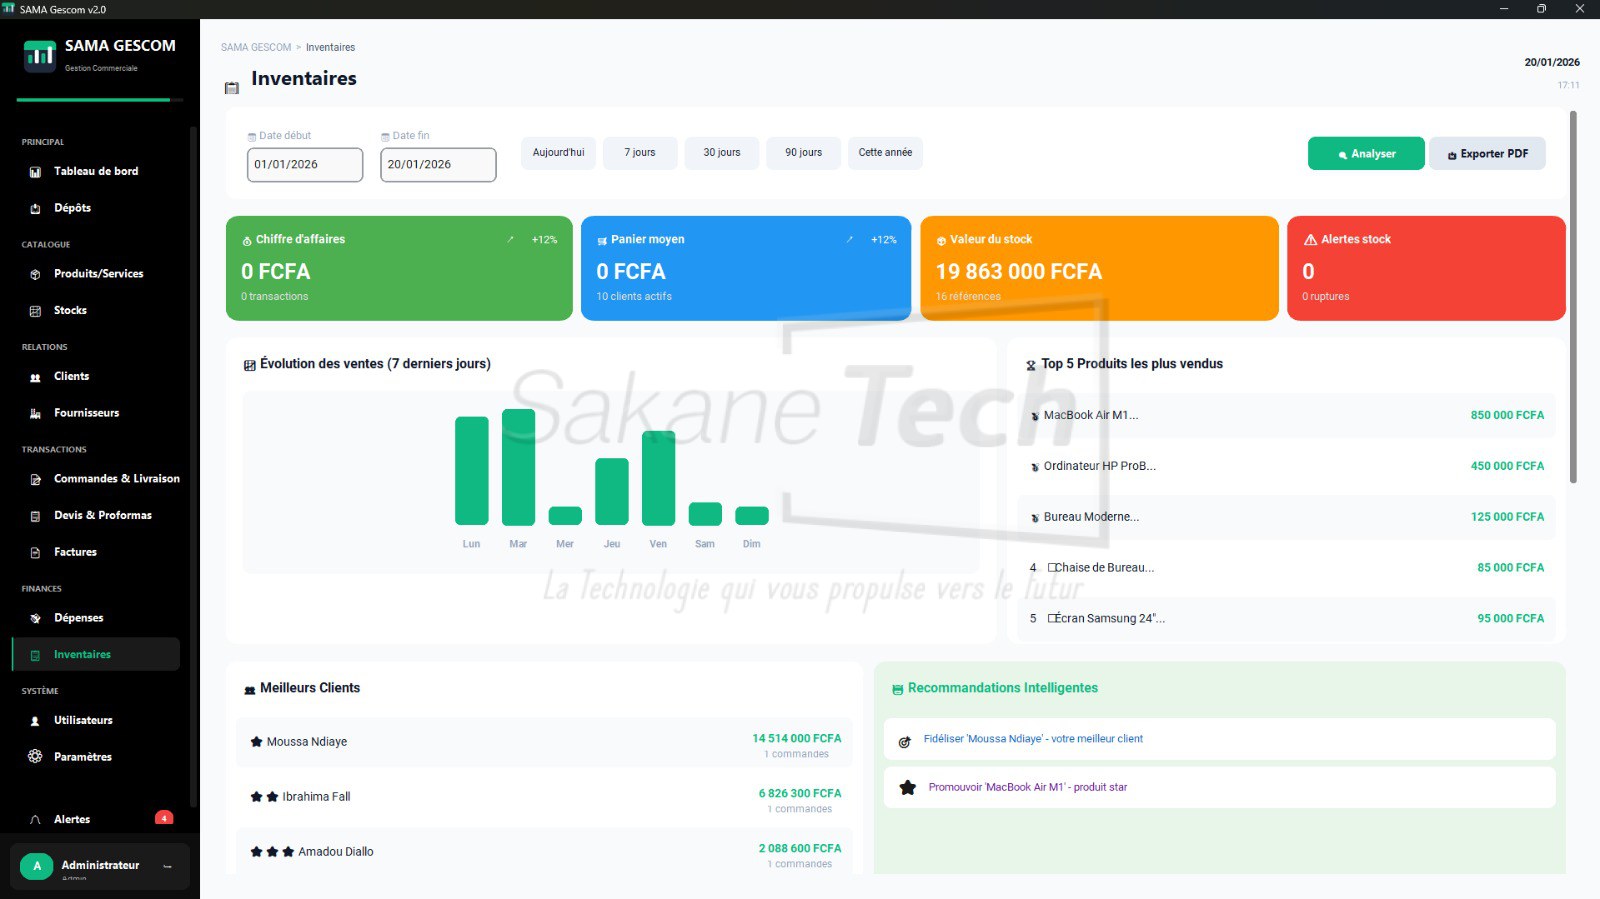Click the main page vertical scrollbar
1600x899 pixels.
click(x=1573, y=297)
